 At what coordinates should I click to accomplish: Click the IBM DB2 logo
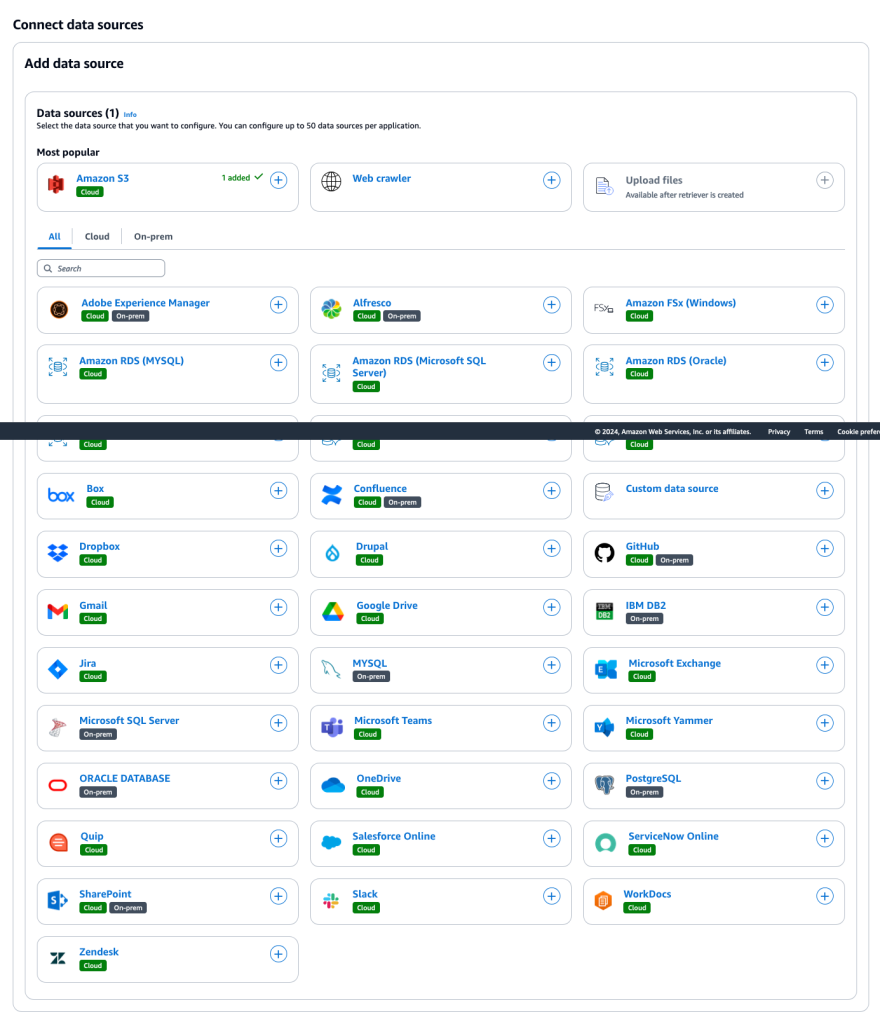pyautogui.click(x=605, y=611)
